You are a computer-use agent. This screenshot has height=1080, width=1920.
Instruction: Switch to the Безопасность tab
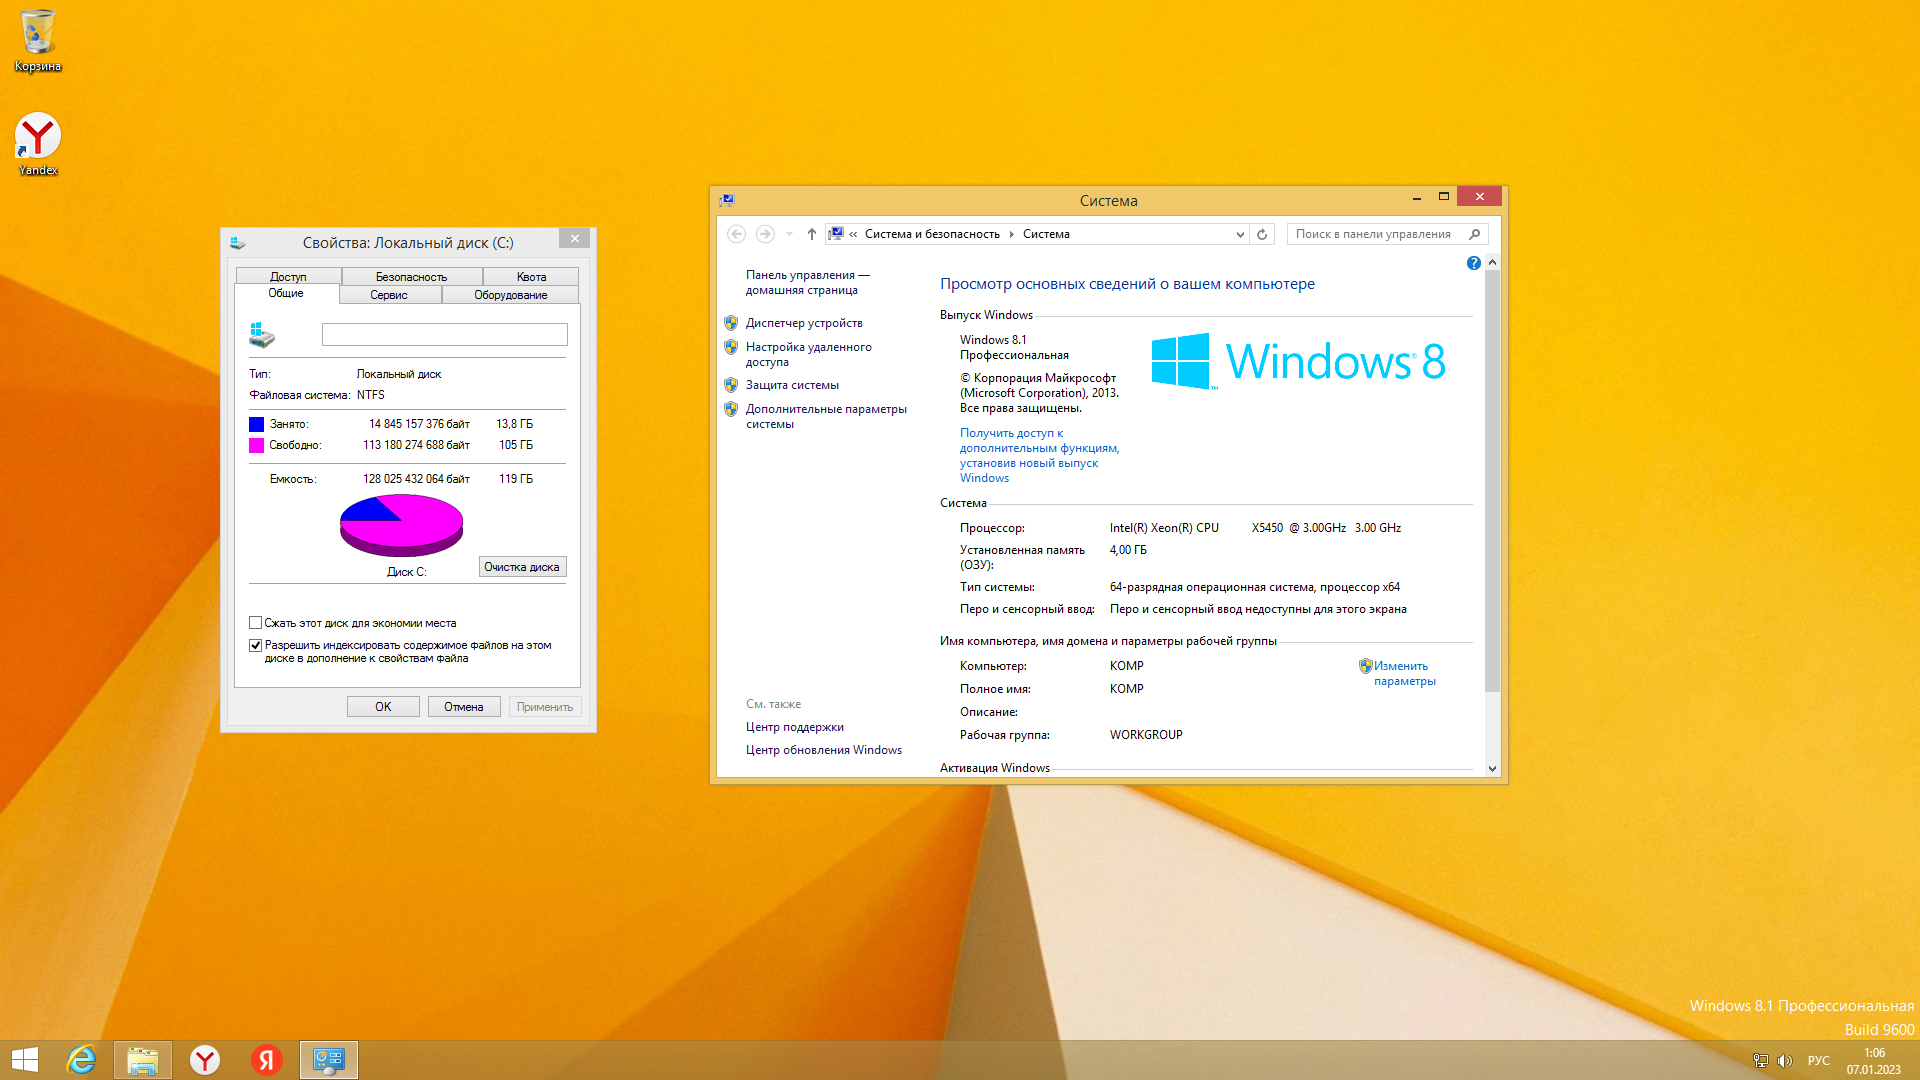[411, 277]
